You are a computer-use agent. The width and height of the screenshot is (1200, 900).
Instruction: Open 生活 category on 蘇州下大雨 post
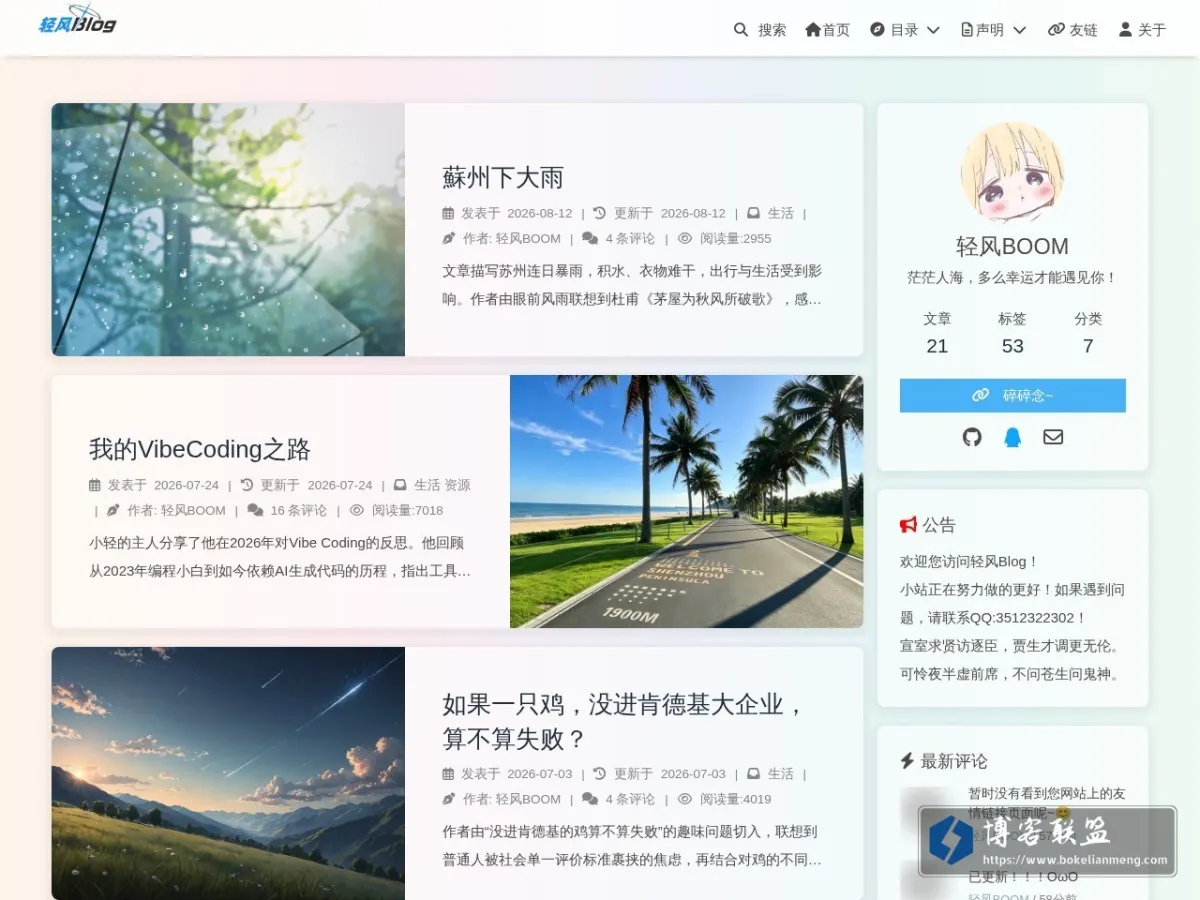click(x=781, y=213)
